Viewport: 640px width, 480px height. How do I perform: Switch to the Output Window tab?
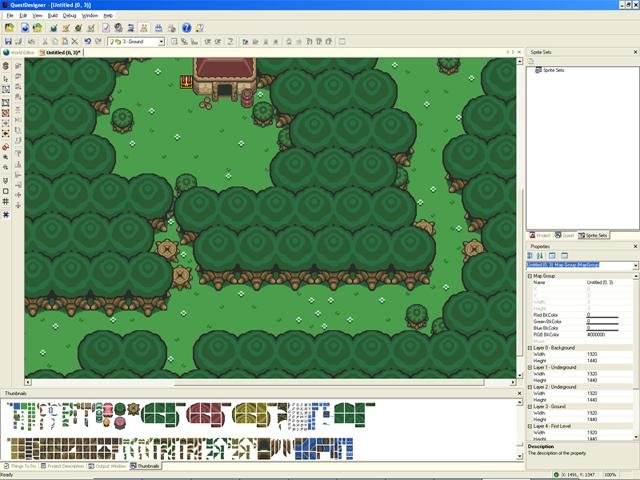pos(108,466)
